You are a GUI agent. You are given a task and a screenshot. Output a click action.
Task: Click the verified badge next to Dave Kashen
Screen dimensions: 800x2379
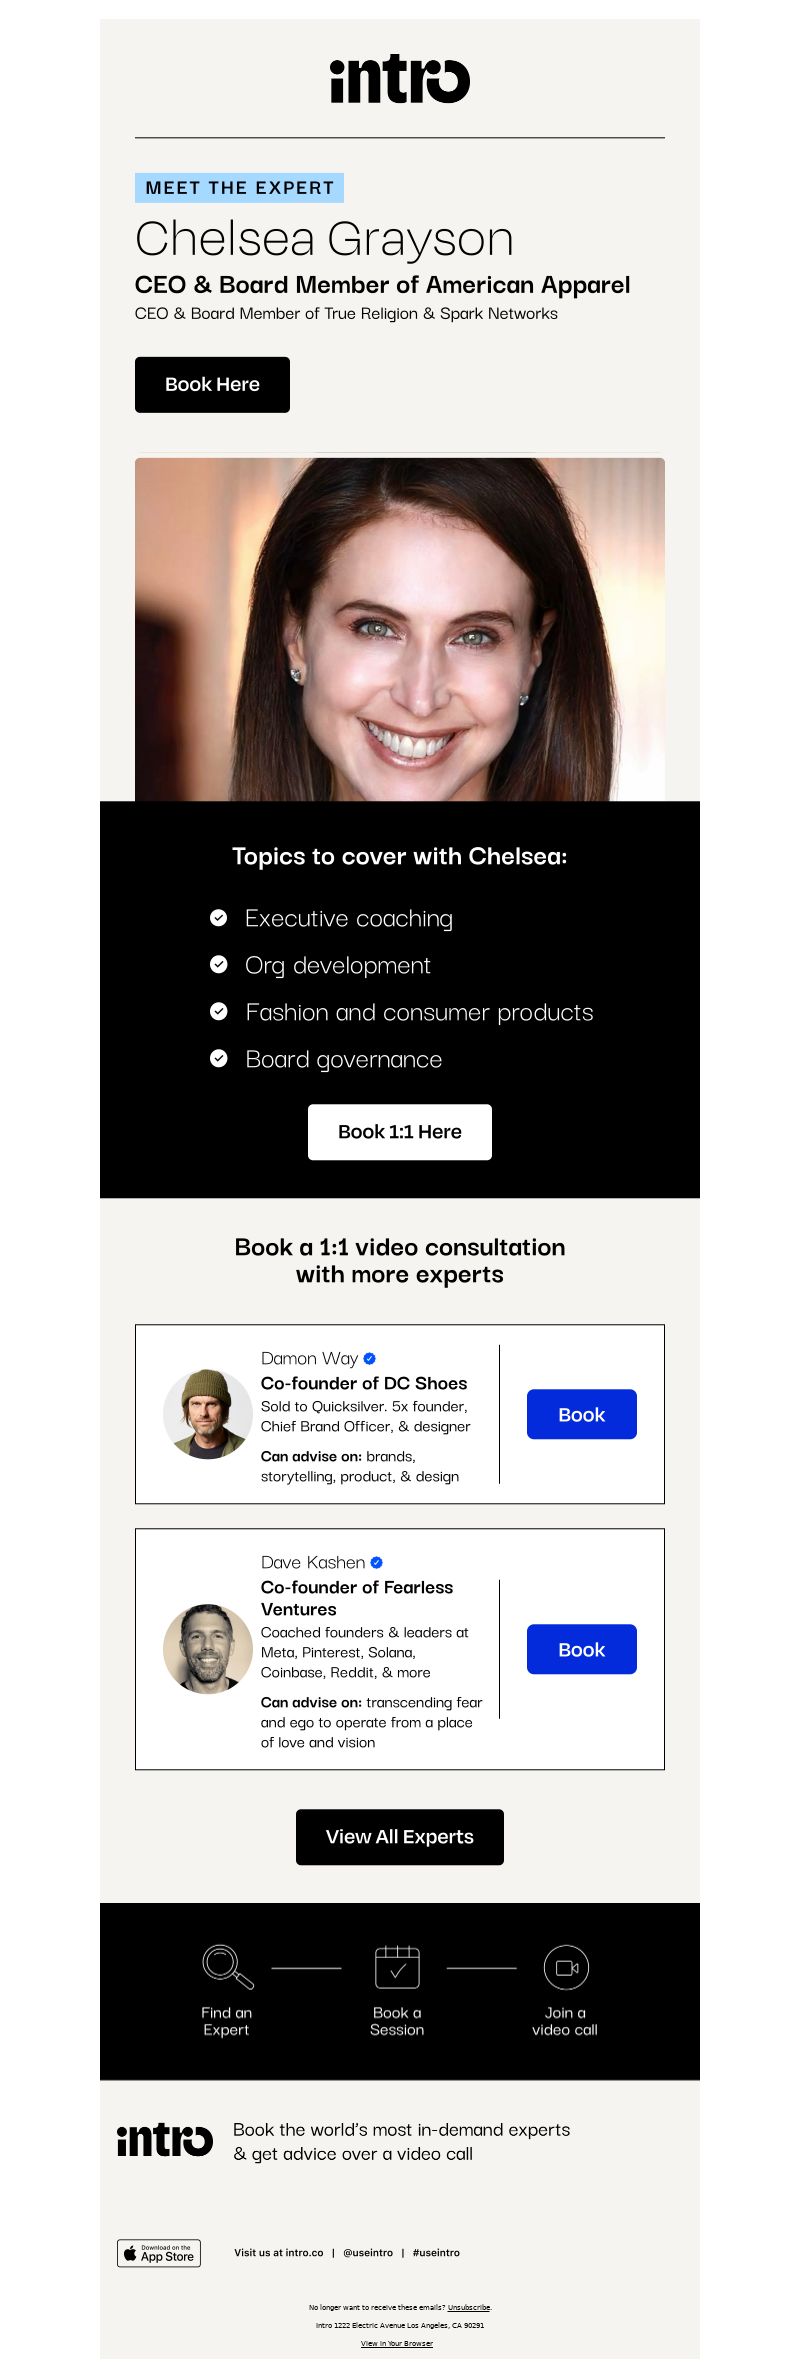point(377,1562)
